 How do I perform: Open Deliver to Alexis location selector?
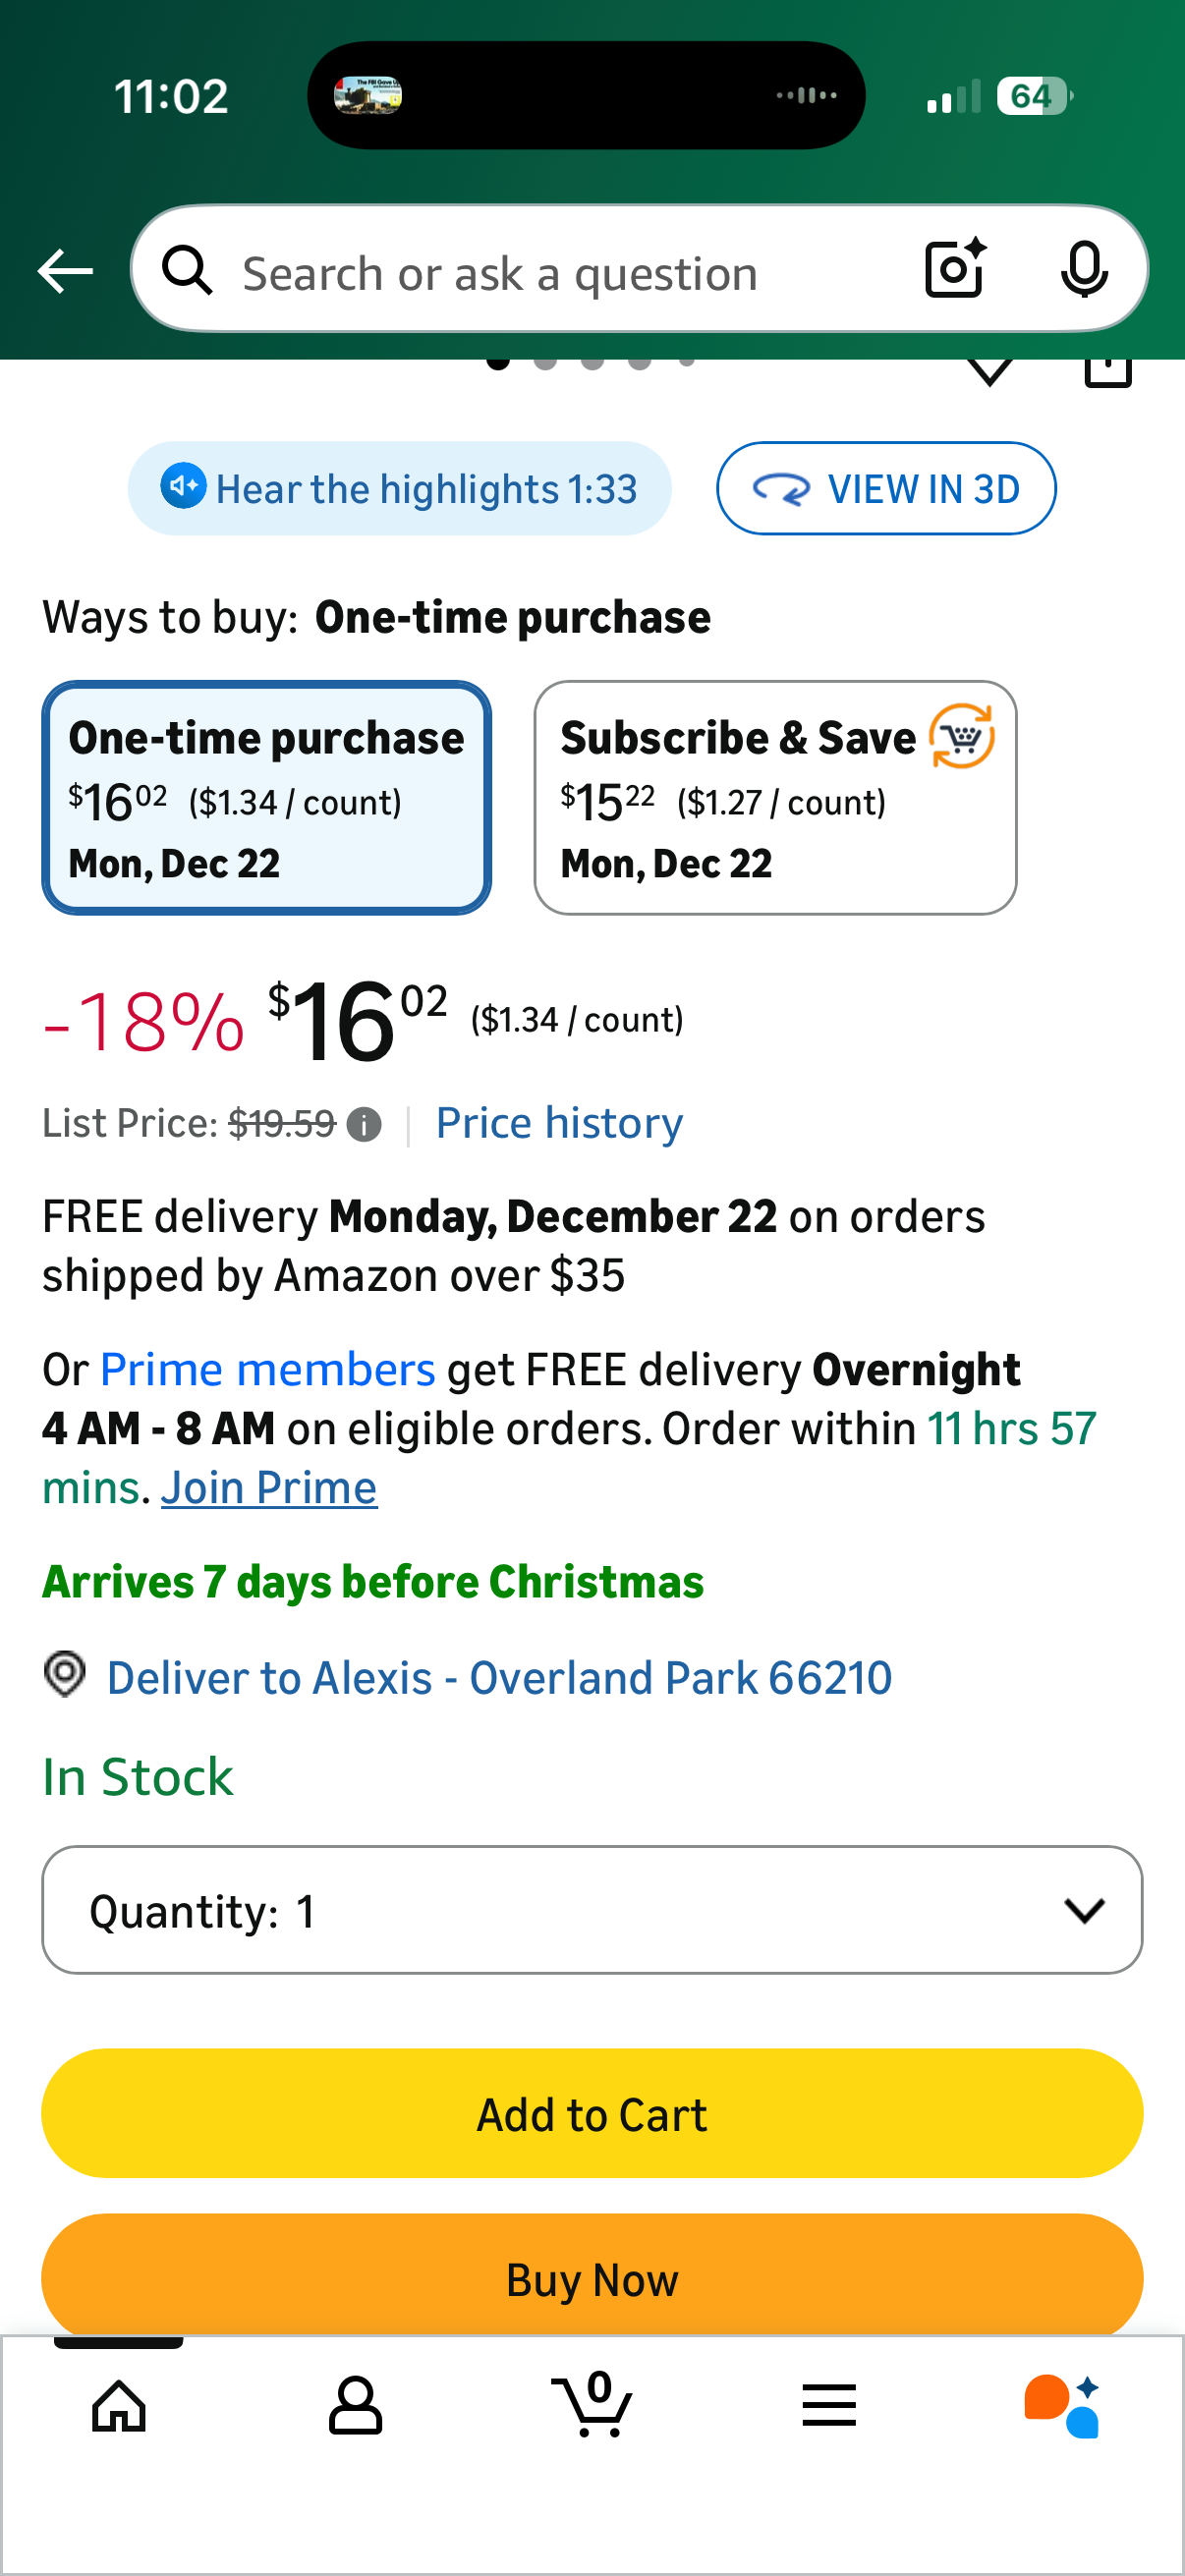coord(498,1678)
